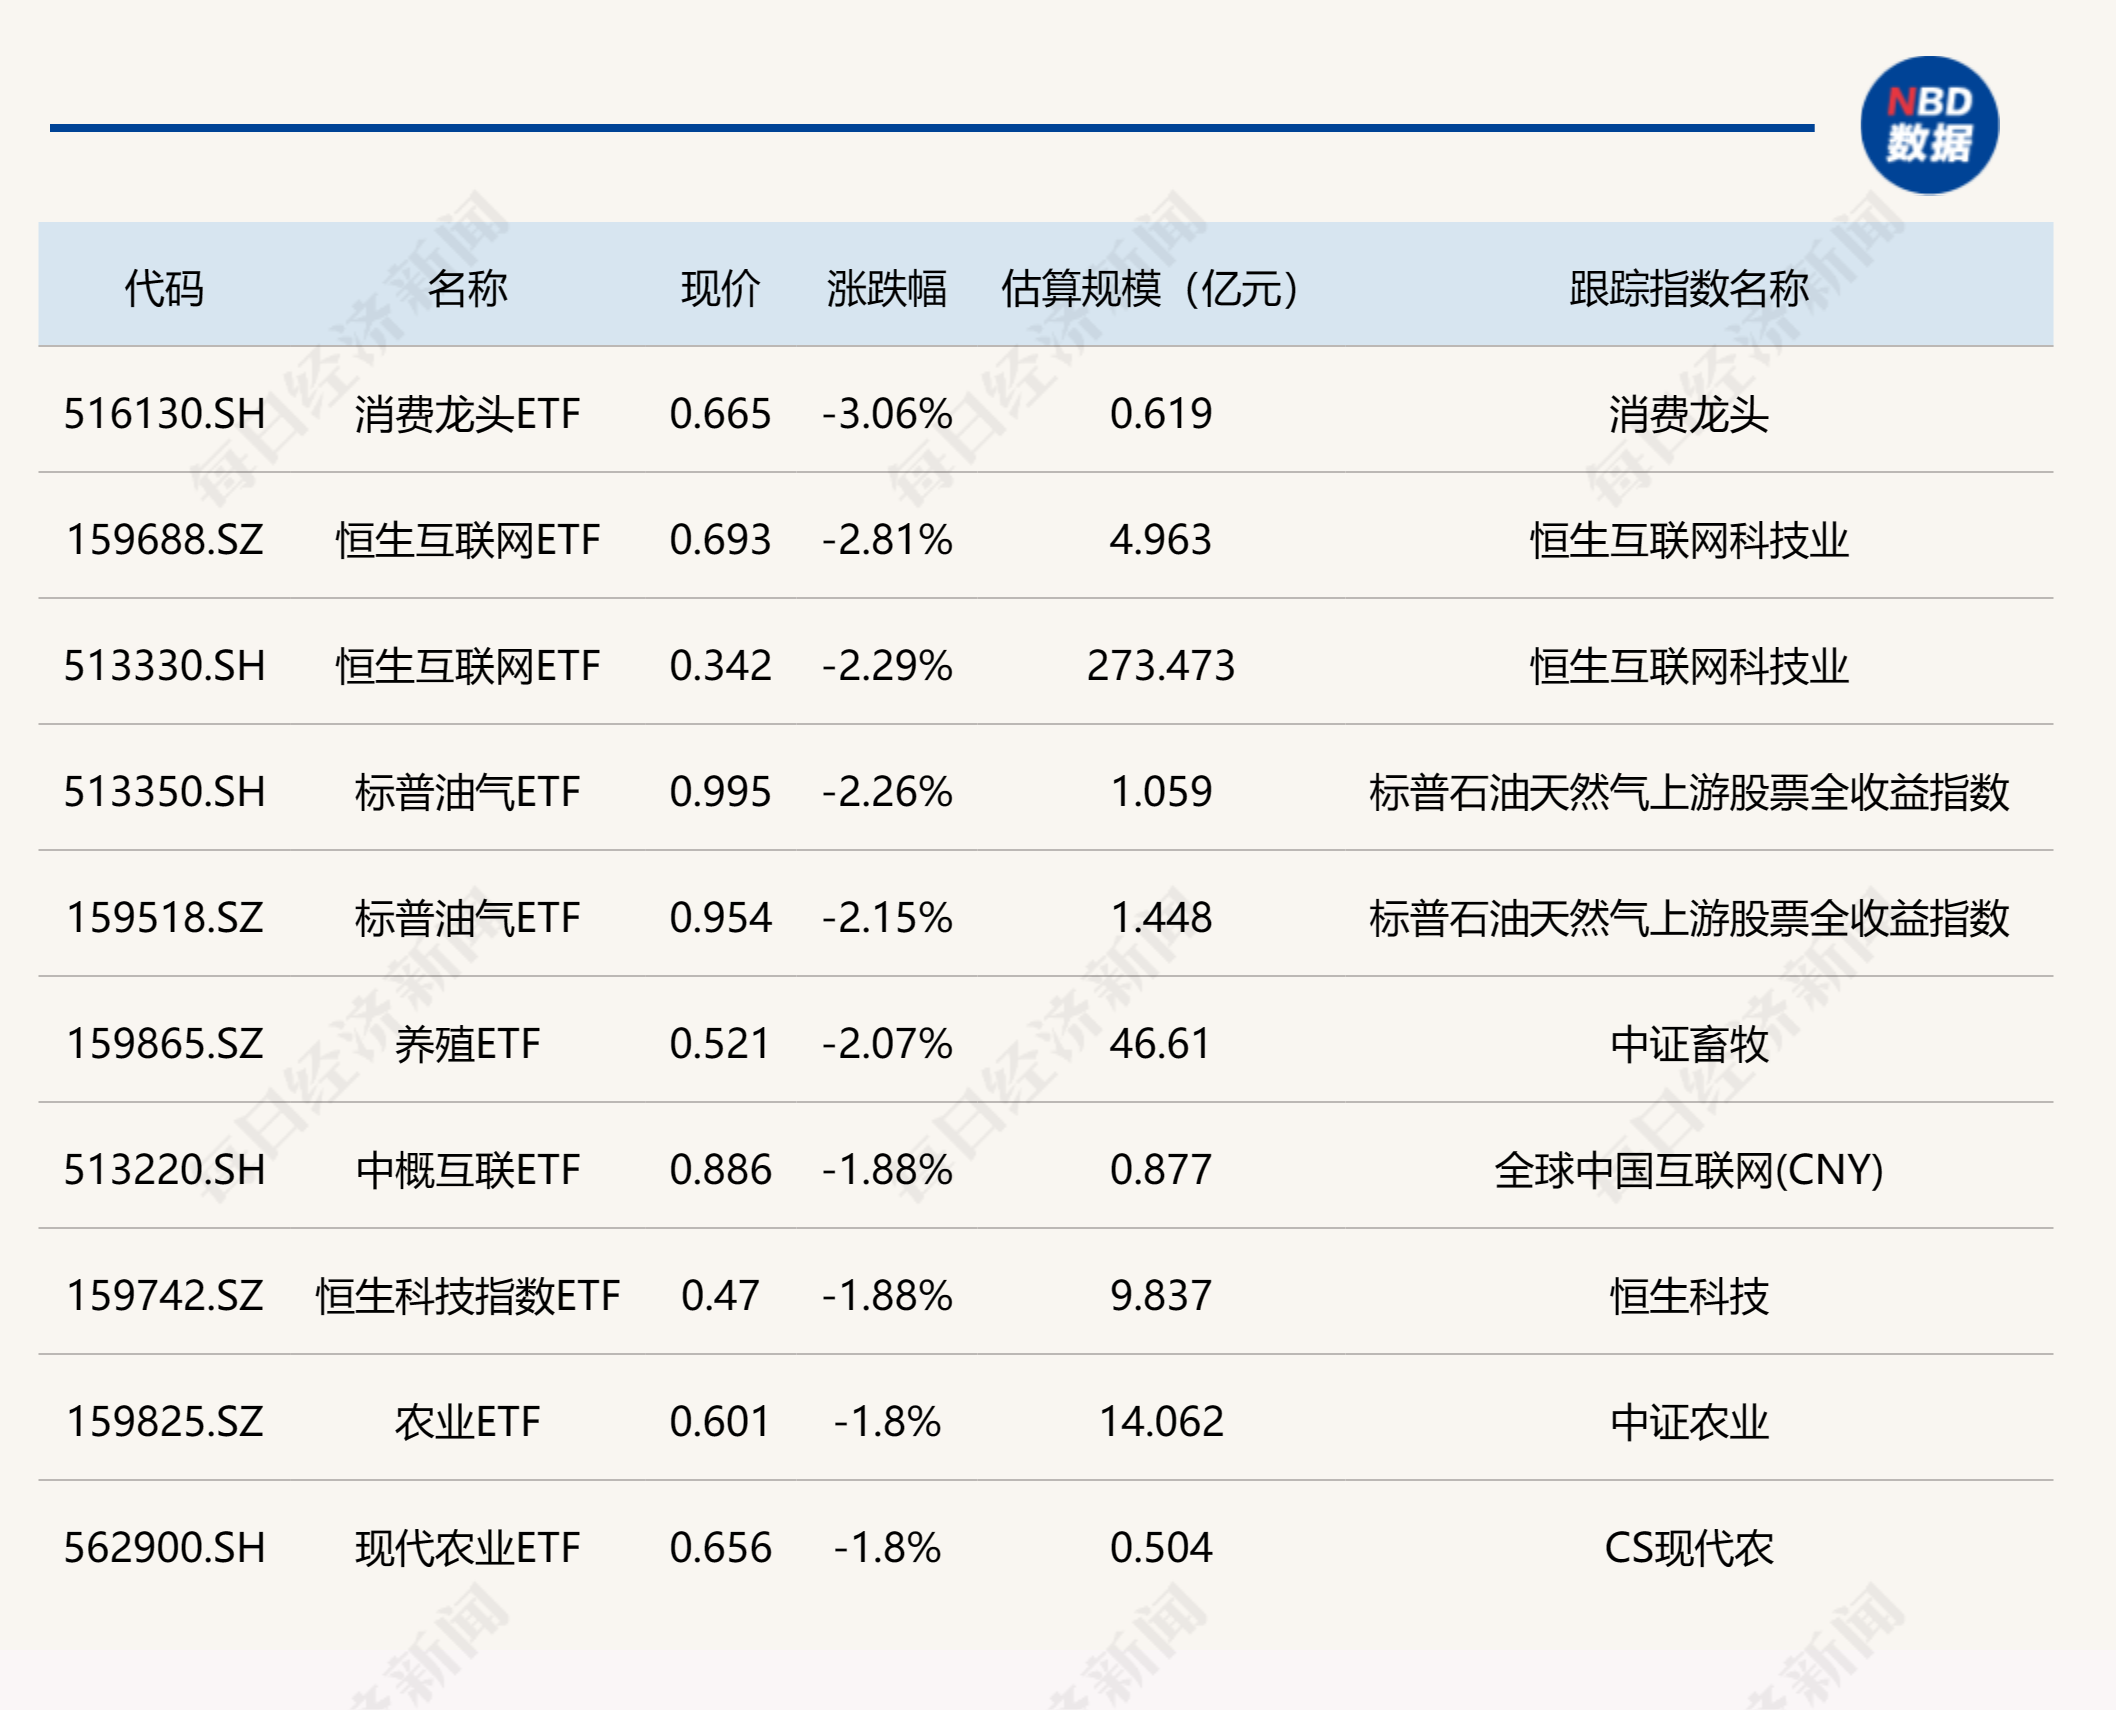Click the 跟踪指数名称 column header

tap(1688, 288)
